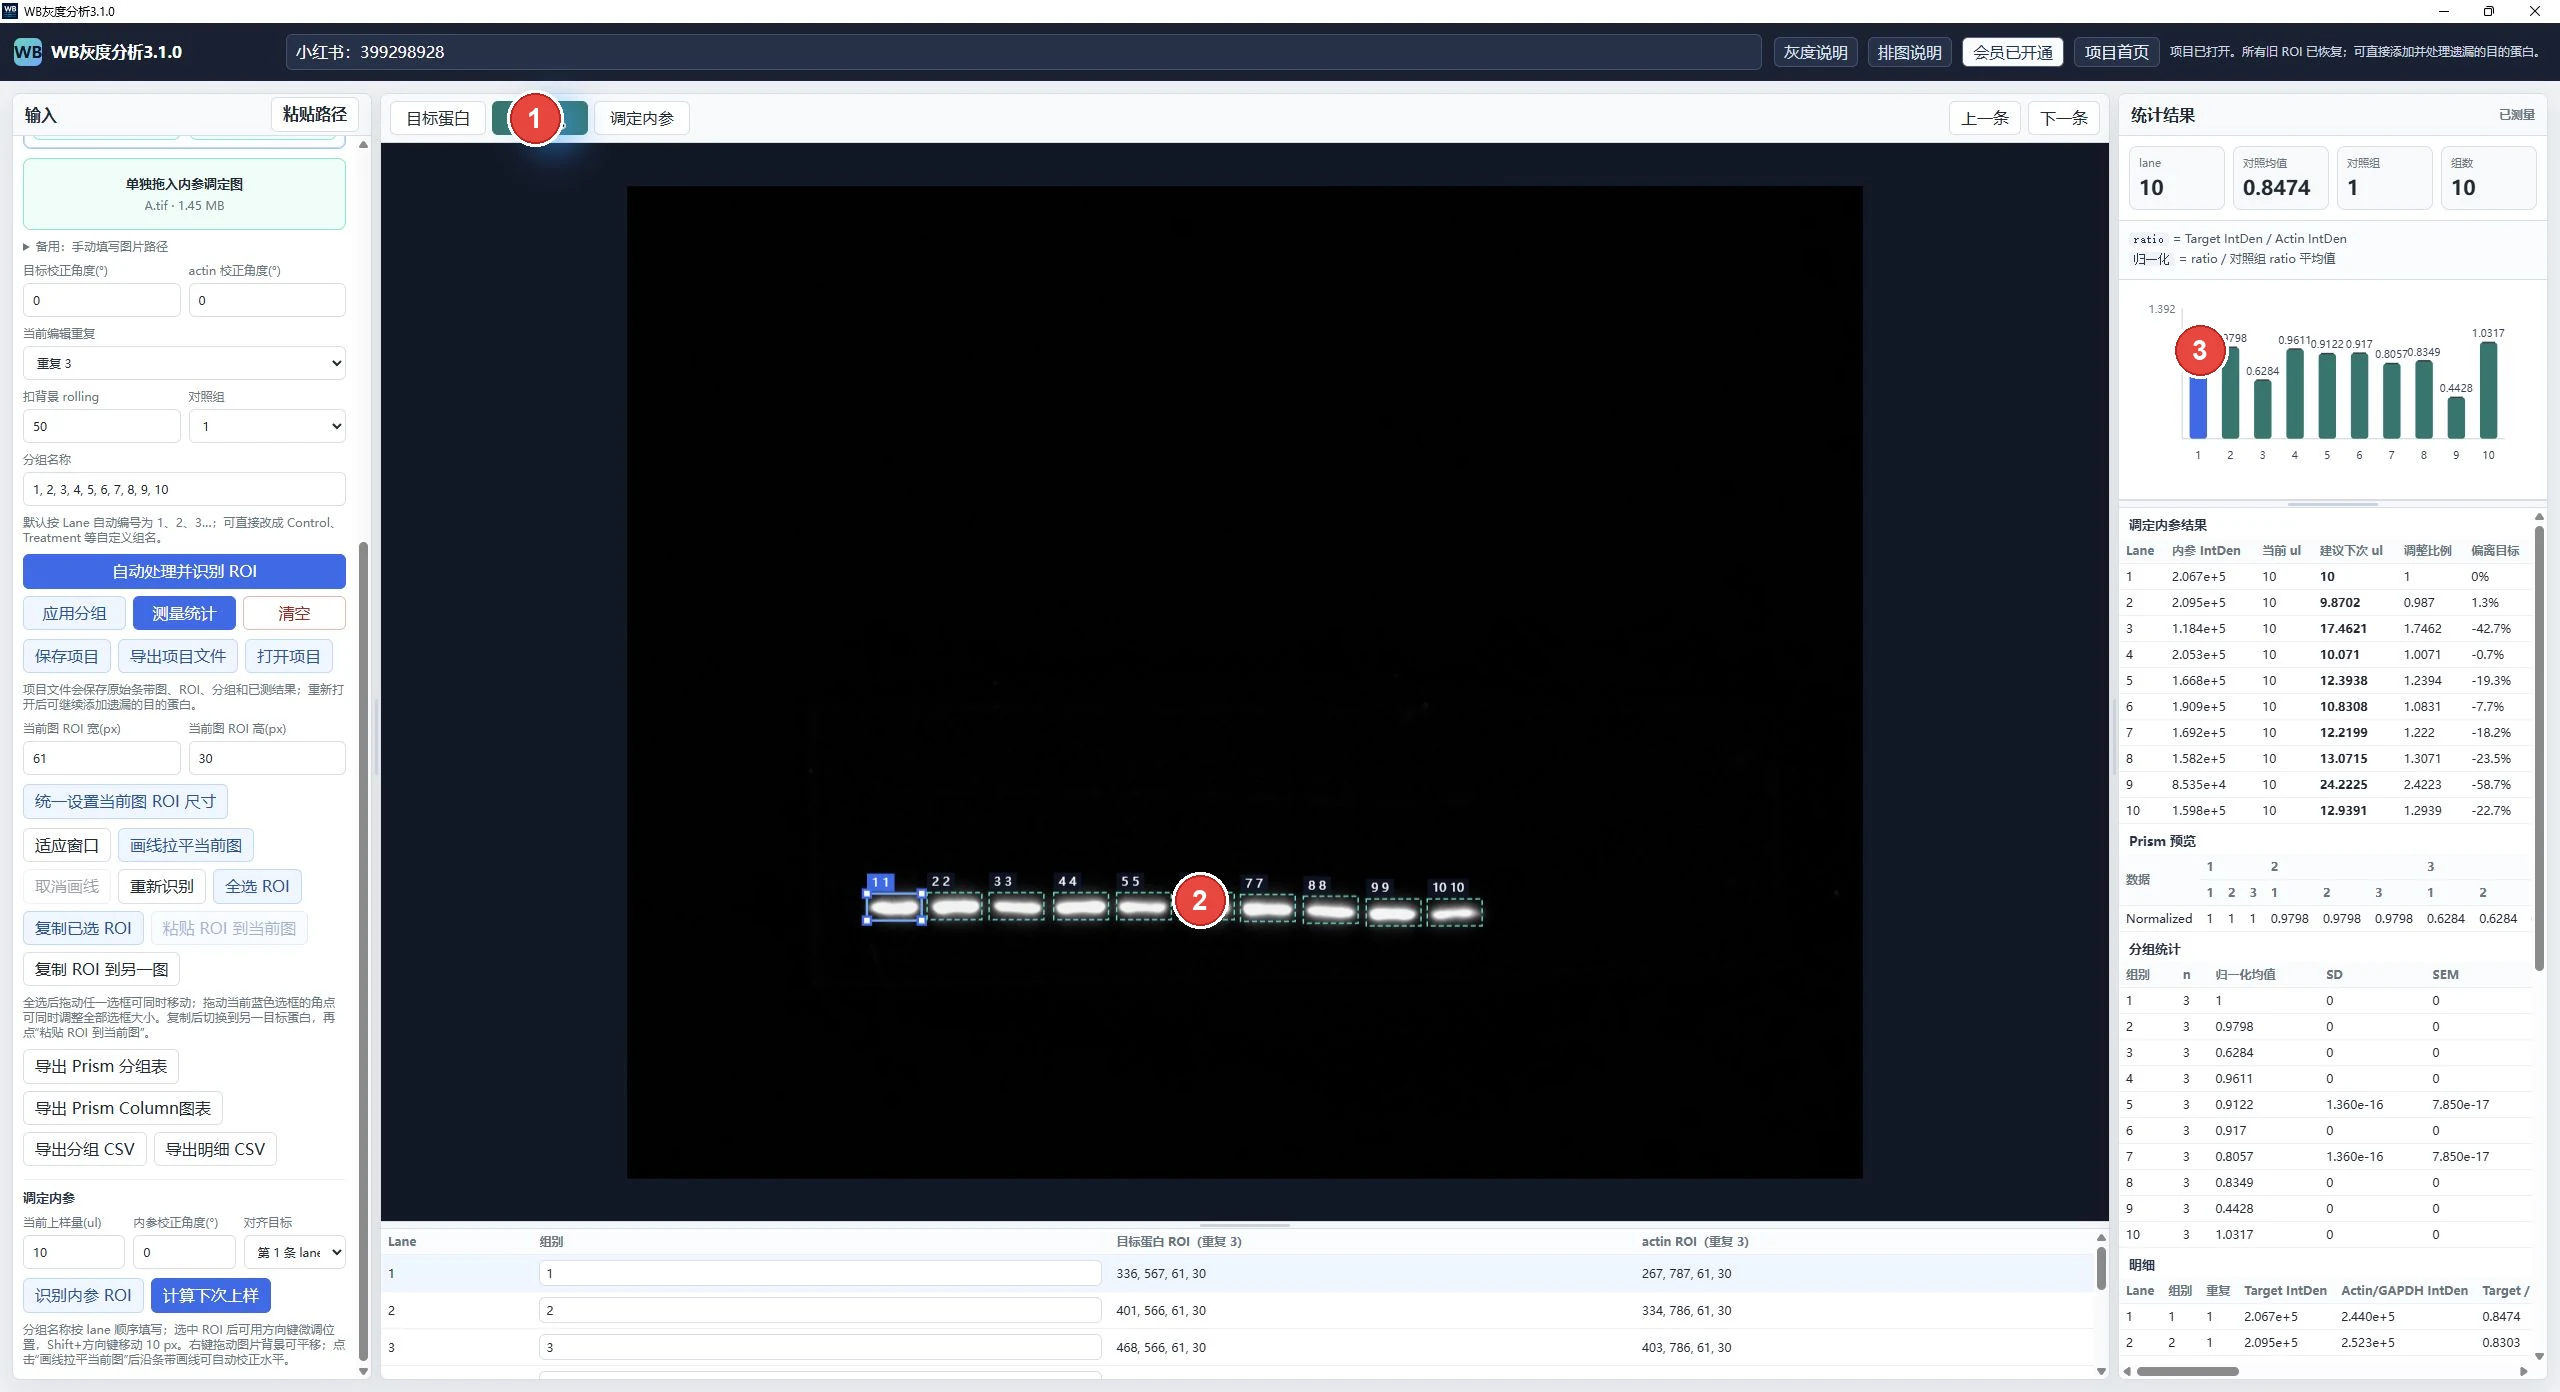Click the 分组名称 text field

click(x=184, y=489)
